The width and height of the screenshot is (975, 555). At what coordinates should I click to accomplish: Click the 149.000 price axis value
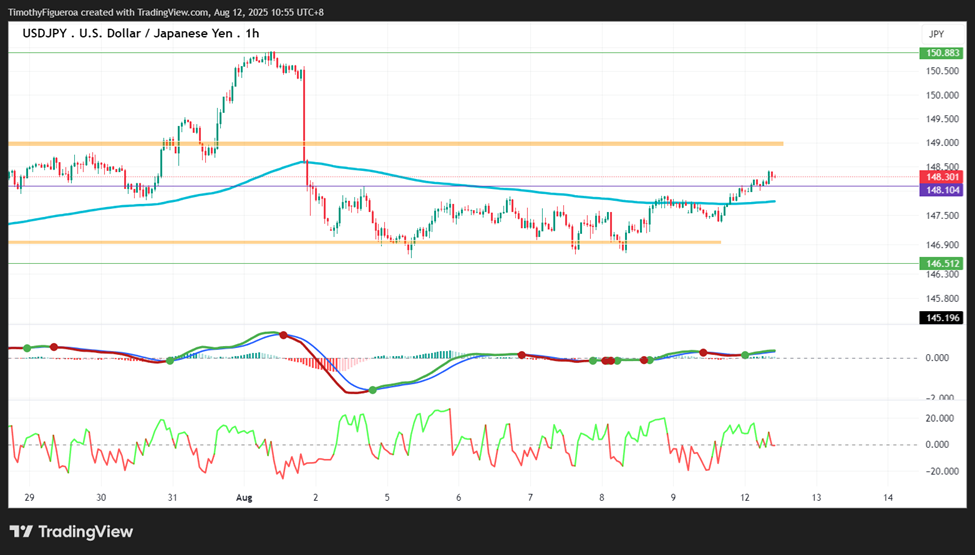943,143
